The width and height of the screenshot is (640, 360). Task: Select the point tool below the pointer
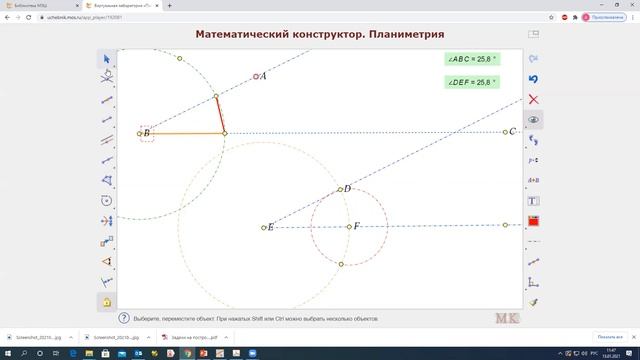tap(107, 78)
